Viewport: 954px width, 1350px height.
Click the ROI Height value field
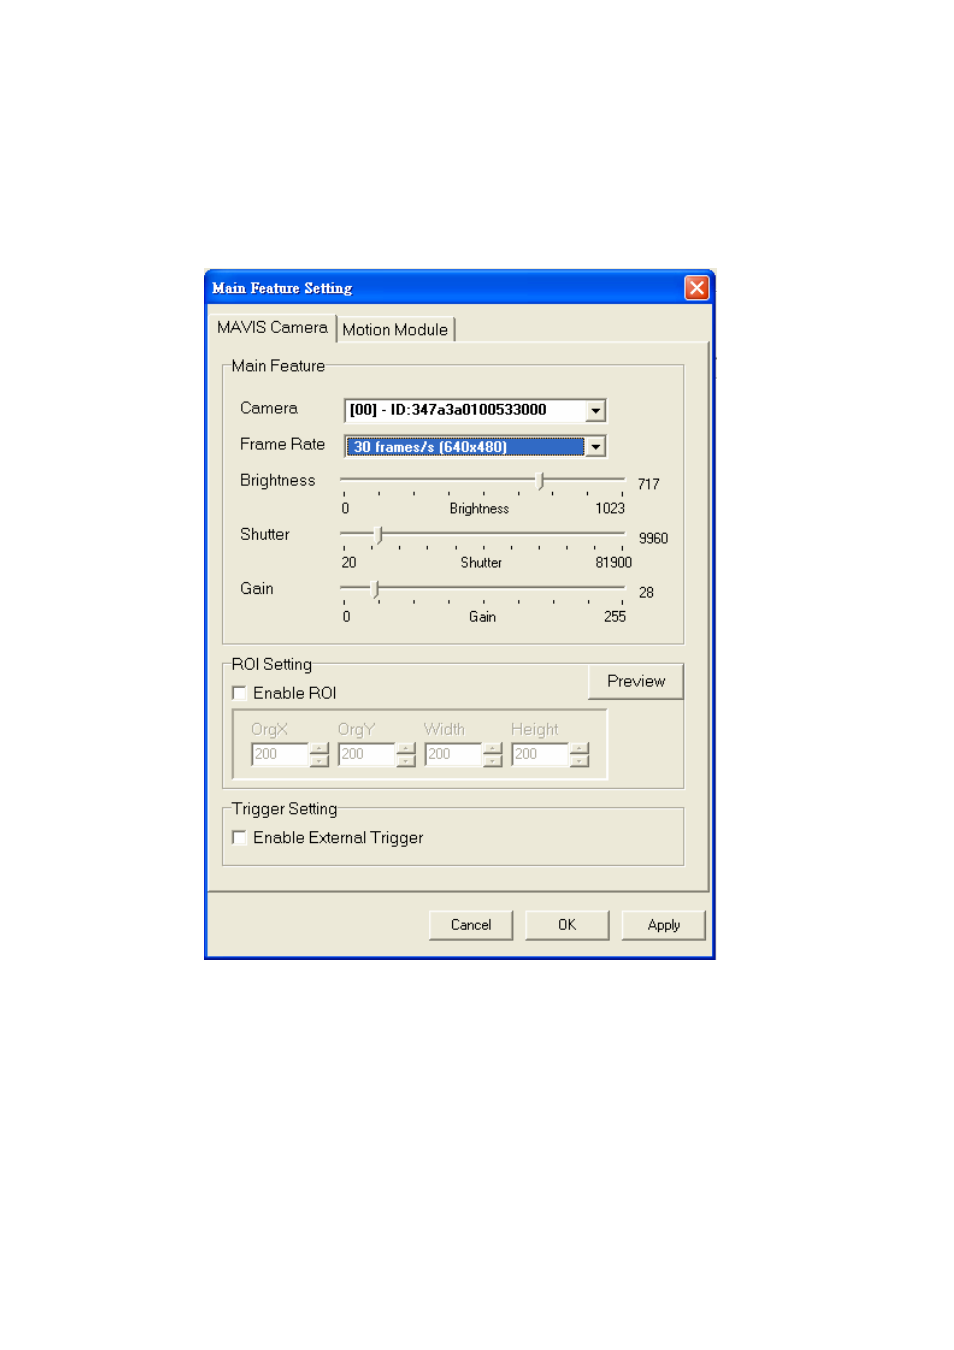(x=541, y=754)
